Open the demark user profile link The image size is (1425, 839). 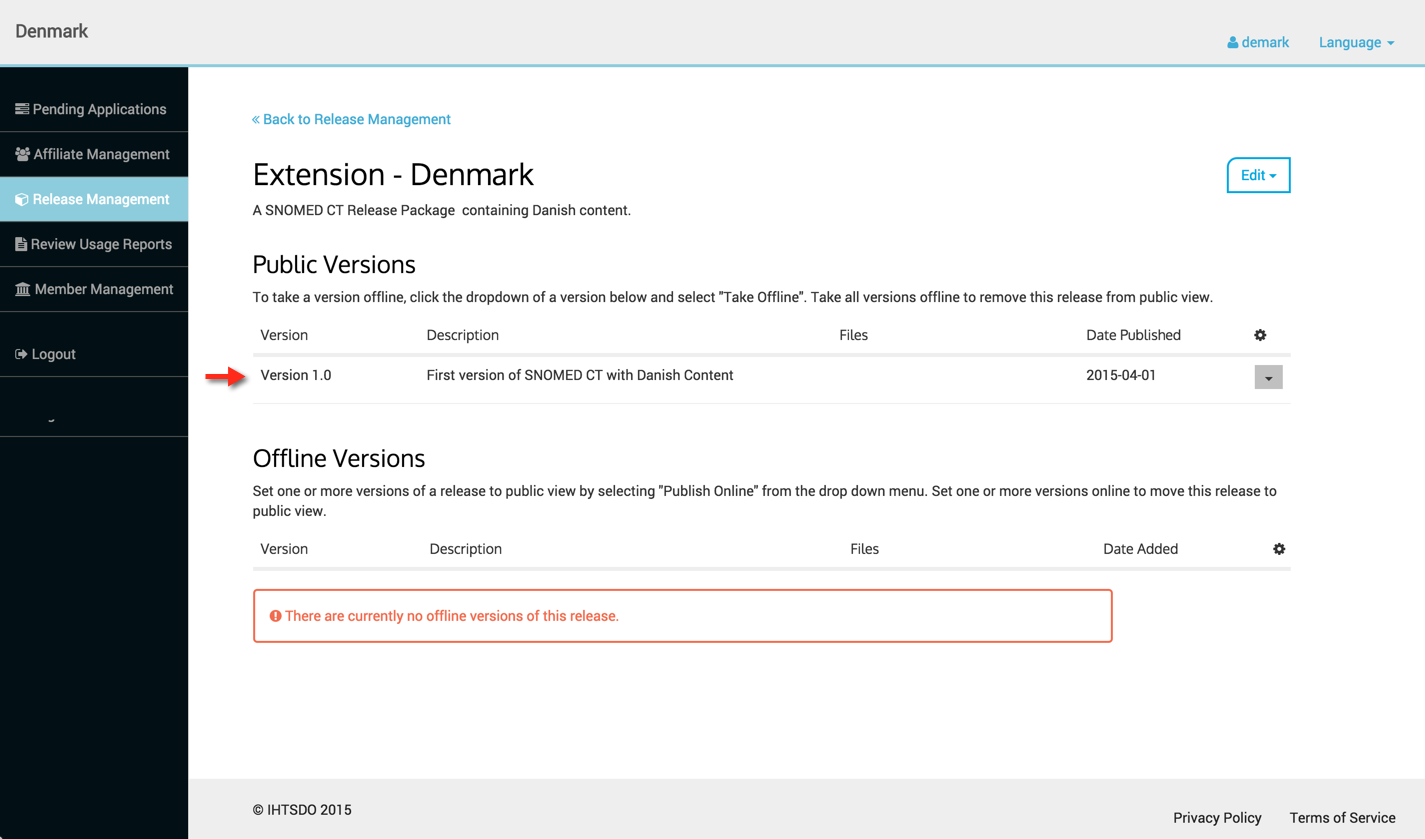tap(1258, 43)
